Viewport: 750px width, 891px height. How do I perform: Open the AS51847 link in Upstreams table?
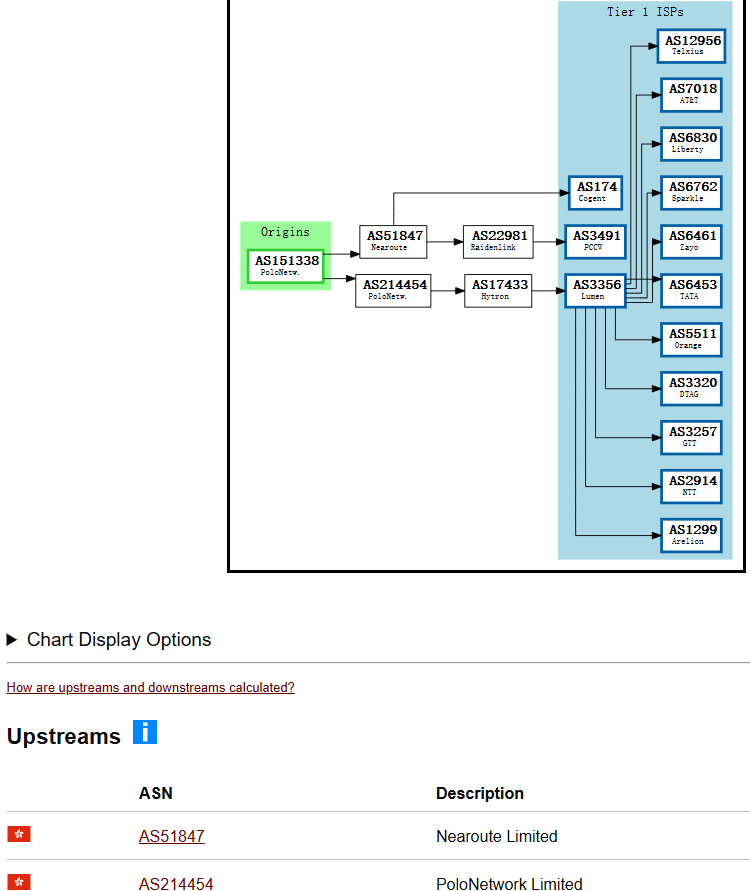(172, 836)
